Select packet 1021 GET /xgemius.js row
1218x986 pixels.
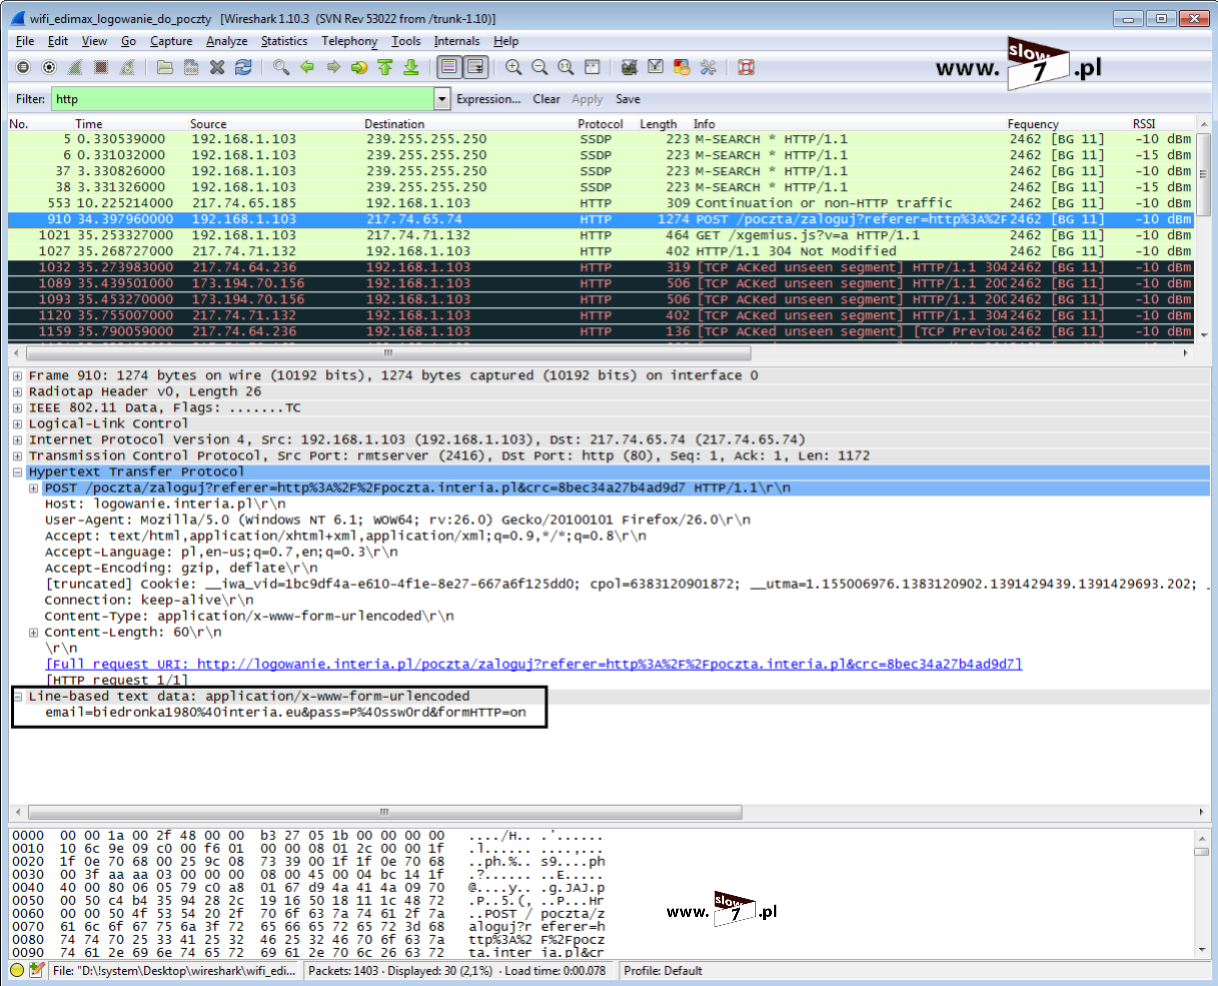(x=601, y=235)
